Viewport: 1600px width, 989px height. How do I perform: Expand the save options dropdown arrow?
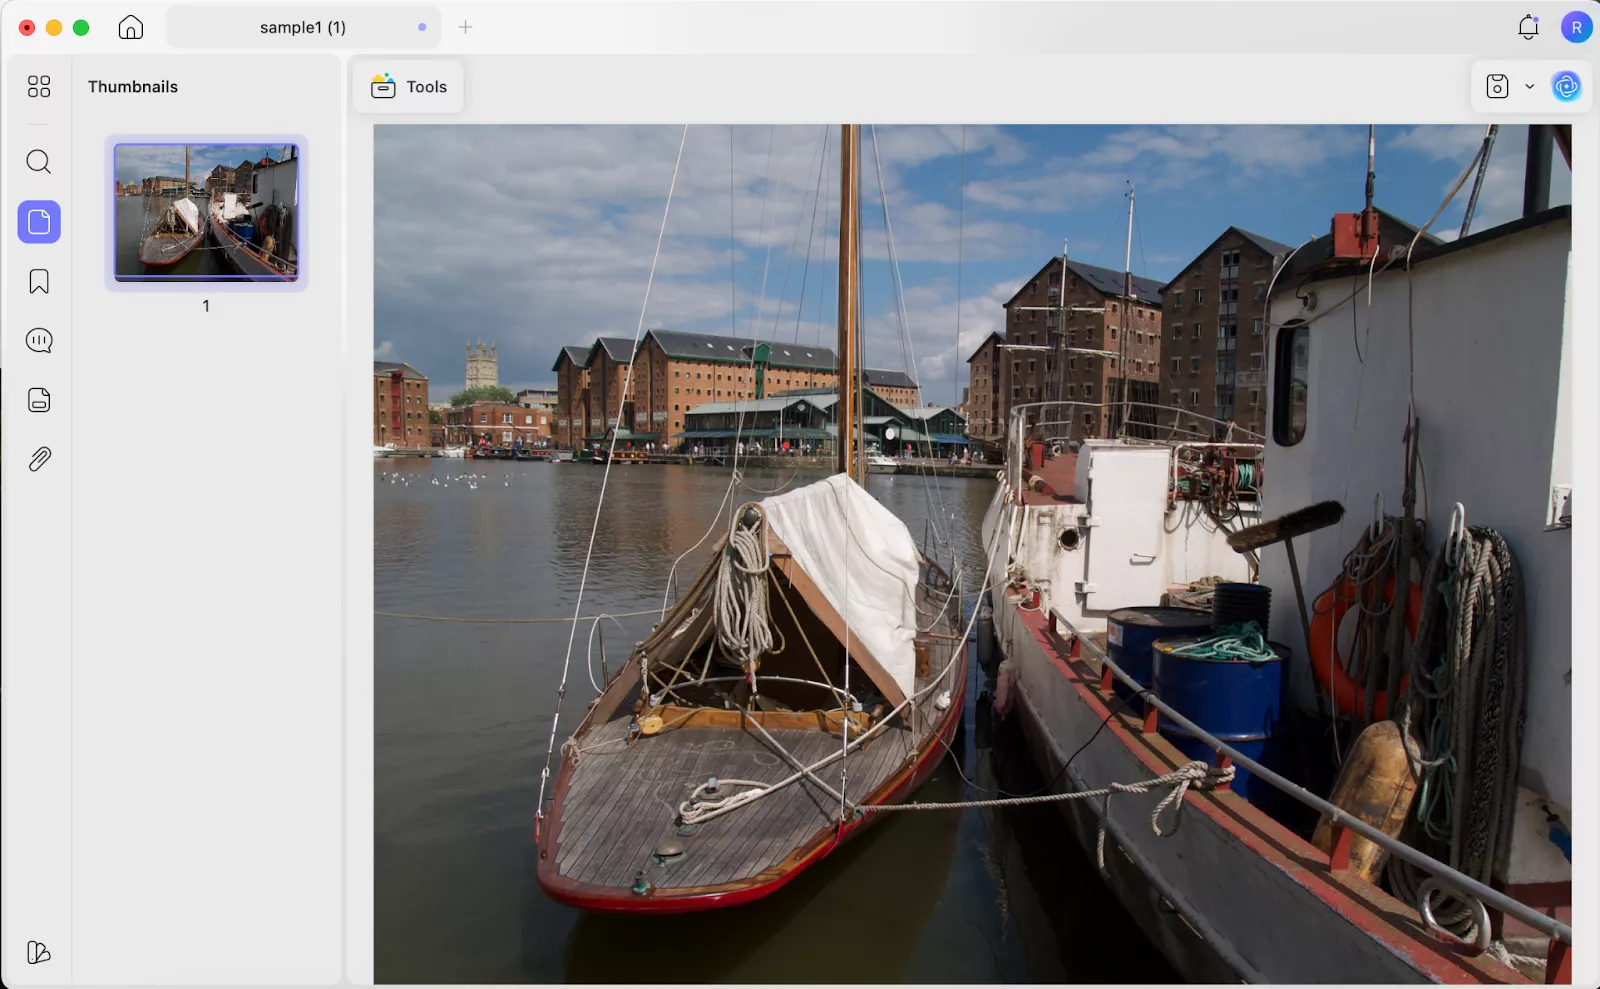(x=1529, y=87)
